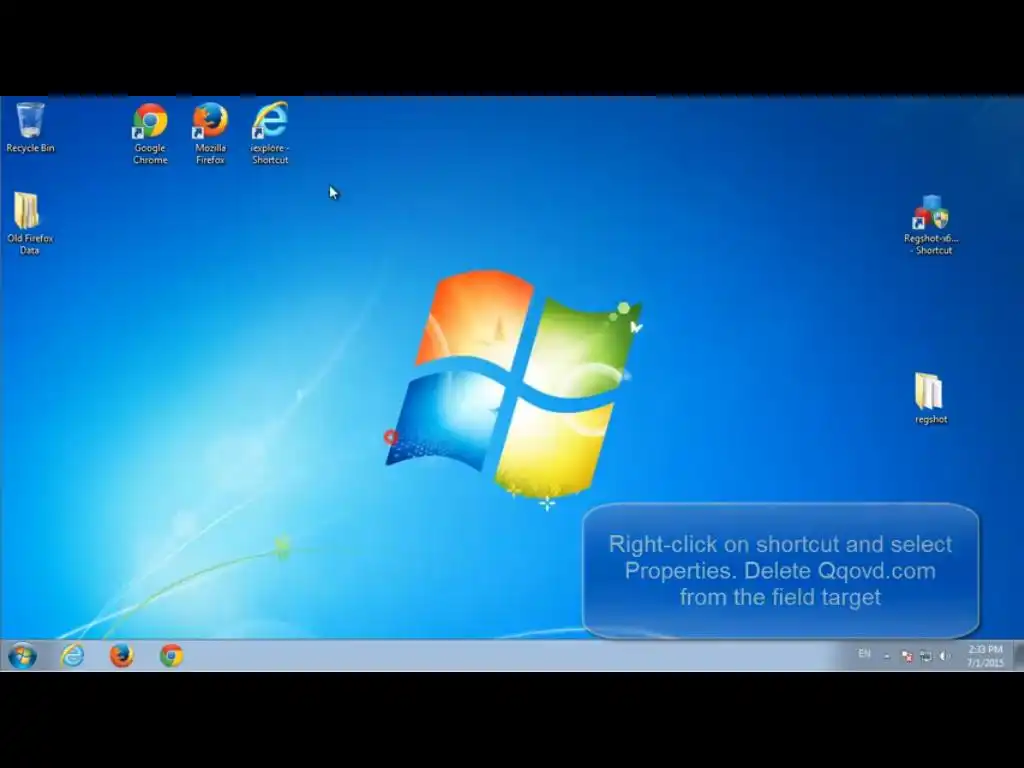1024x768 pixels.
Task: Open the taskbar clock showing 2:33 PM
Action: click(x=985, y=656)
